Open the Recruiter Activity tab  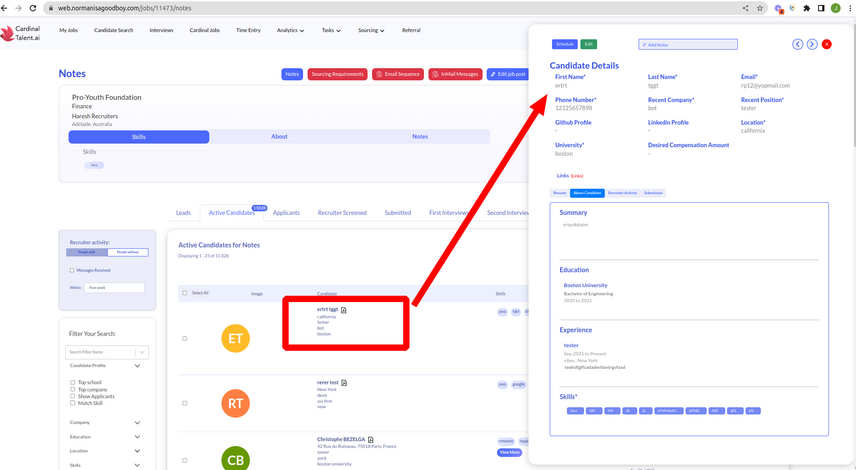(622, 192)
